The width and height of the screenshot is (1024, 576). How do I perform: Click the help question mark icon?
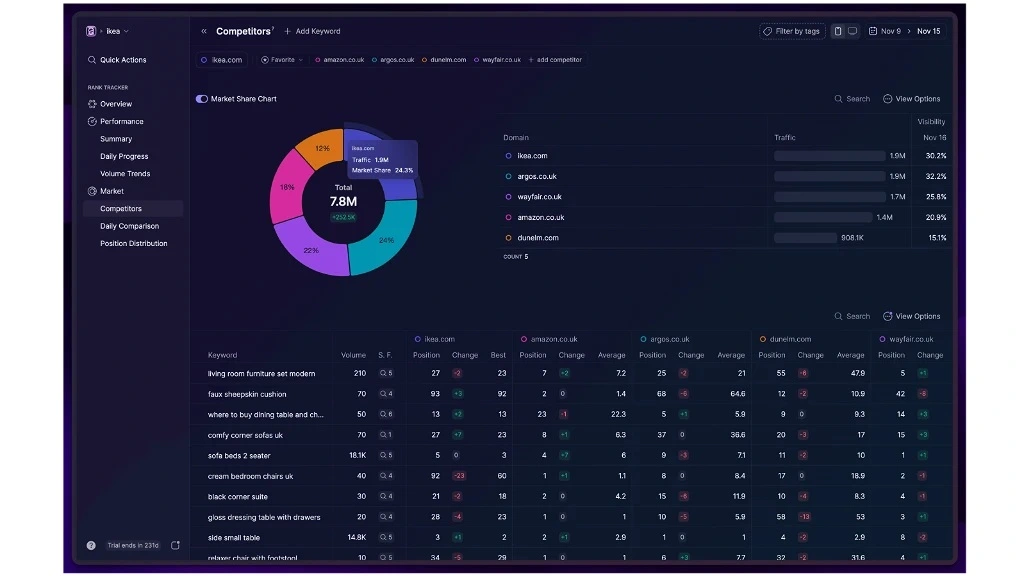click(x=91, y=545)
